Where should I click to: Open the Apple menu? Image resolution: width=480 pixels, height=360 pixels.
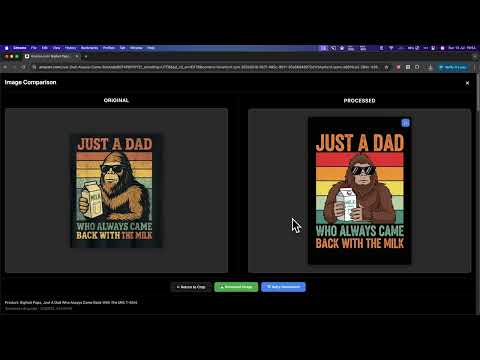(x=6, y=48)
